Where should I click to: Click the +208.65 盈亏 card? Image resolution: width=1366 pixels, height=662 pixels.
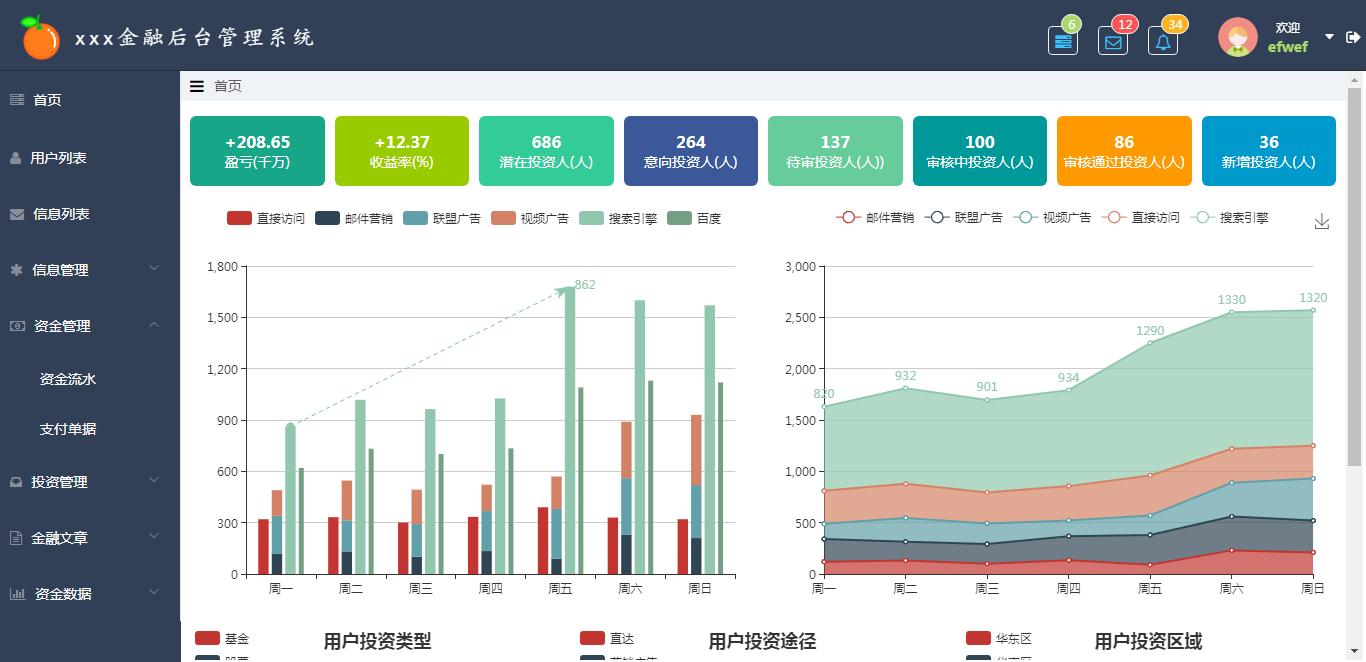pos(257,151)
